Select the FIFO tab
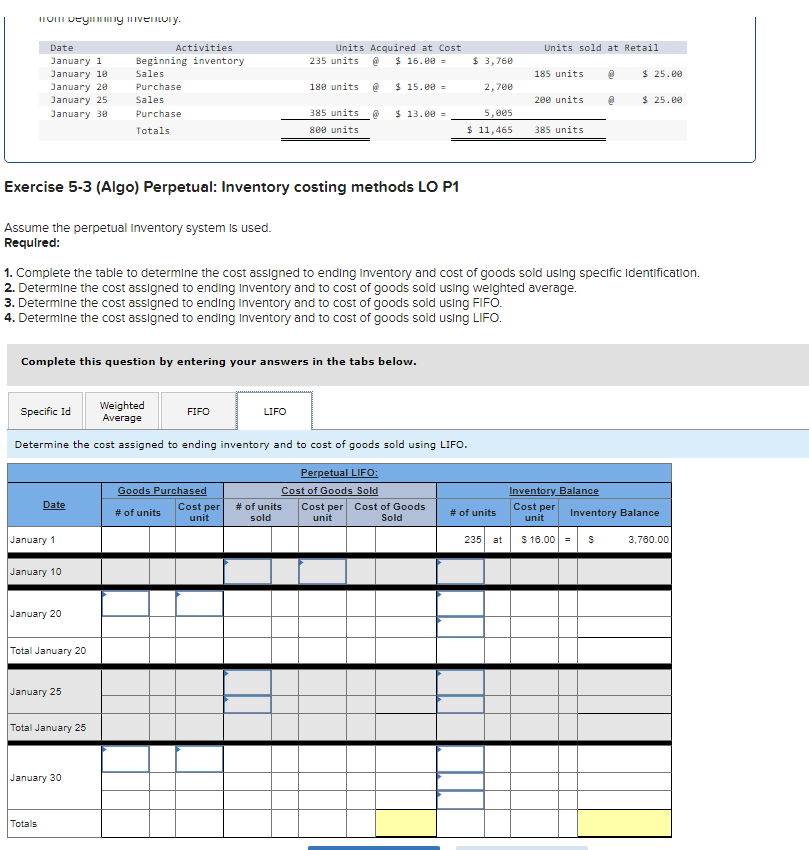 click(x=197, y=410)
